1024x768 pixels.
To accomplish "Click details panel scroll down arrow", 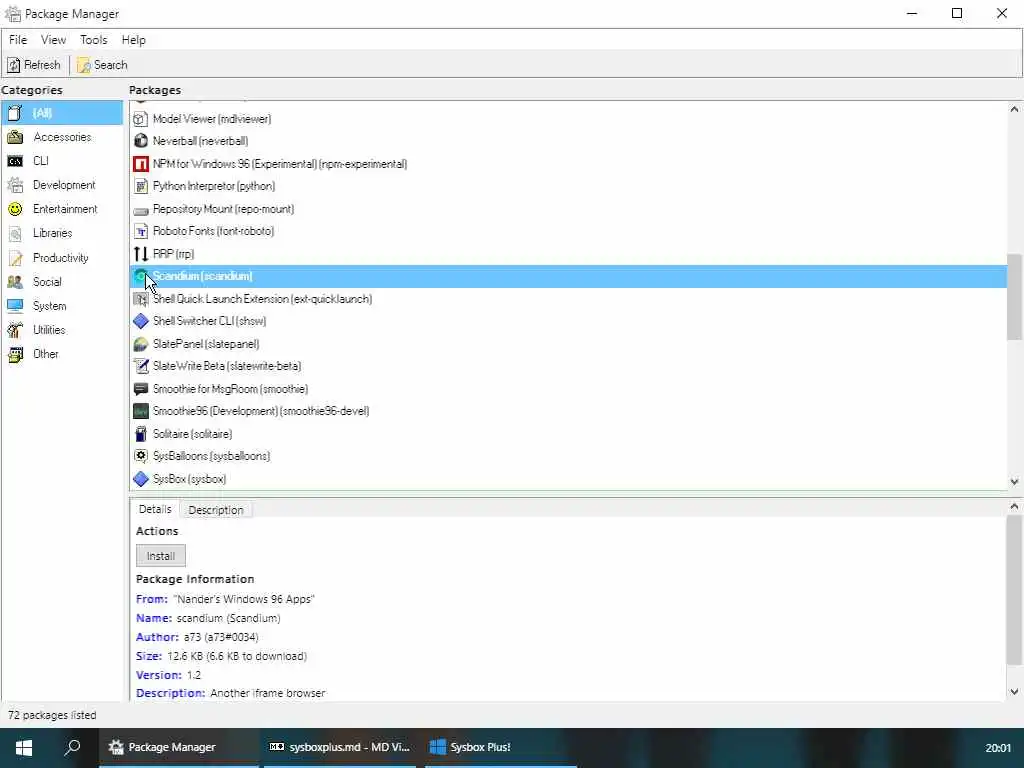I will point(1014,692).
